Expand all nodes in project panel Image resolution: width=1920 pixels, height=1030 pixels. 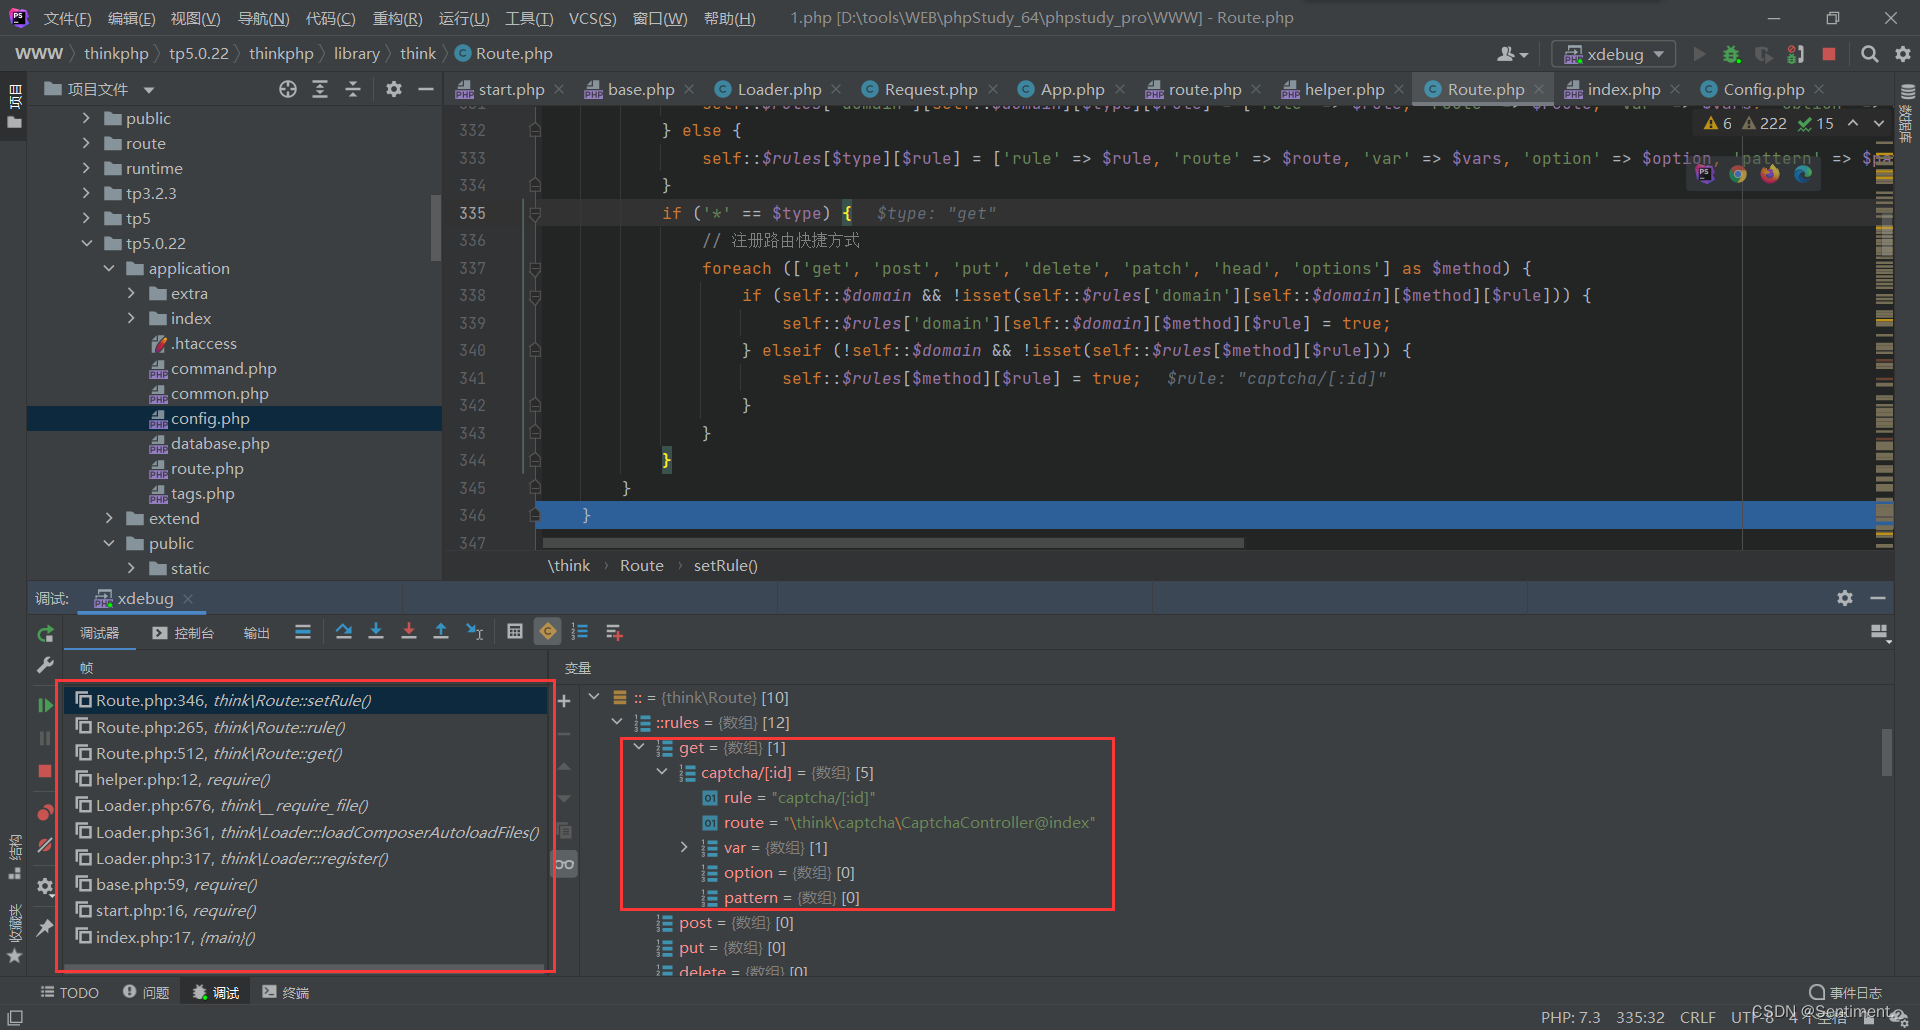(x=320, y=89)
